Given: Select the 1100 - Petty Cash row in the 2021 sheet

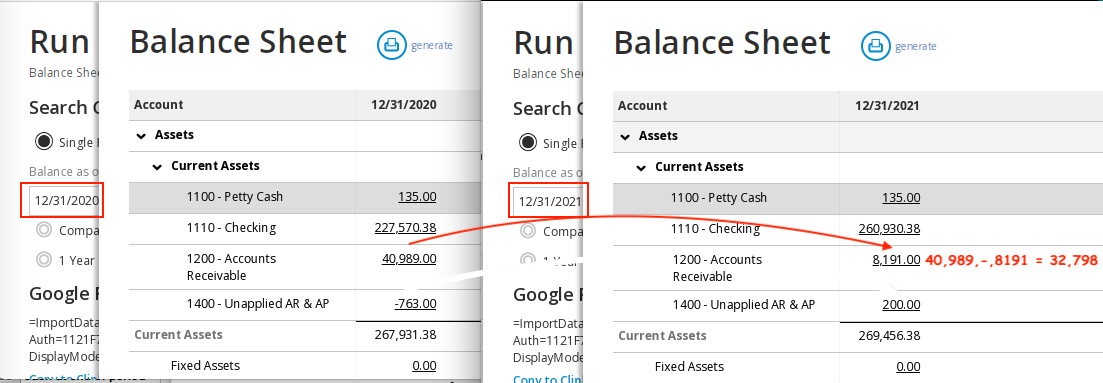Looking at the screenshot, I should click(x=857, y=198).
